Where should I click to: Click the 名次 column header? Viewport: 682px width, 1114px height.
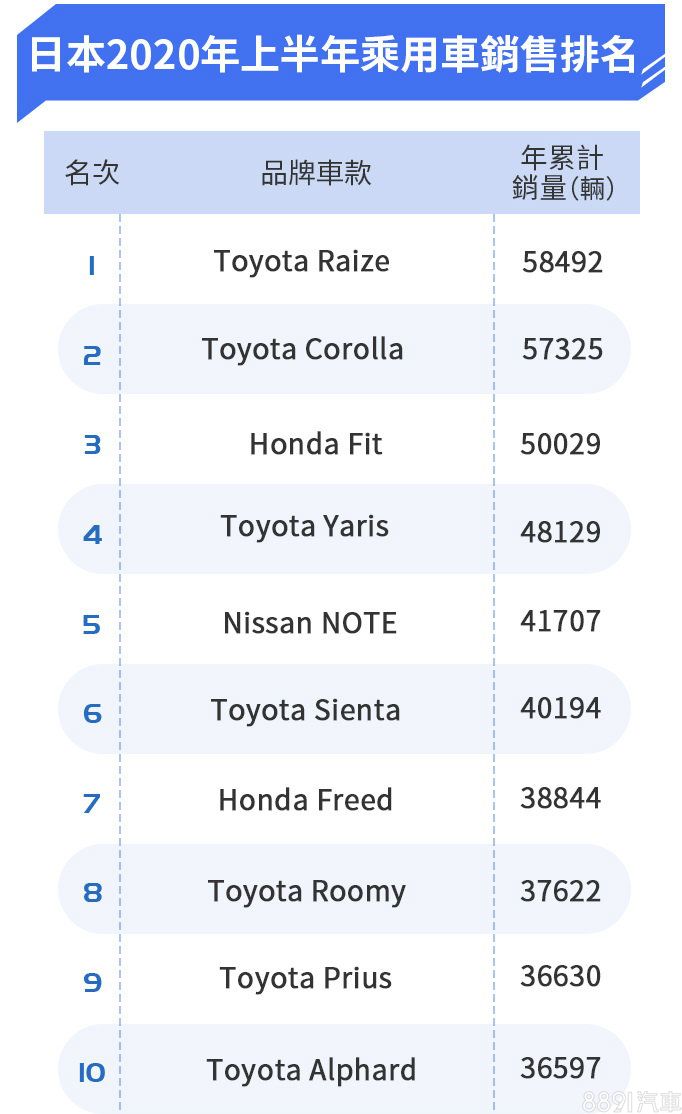coord(92,173)
